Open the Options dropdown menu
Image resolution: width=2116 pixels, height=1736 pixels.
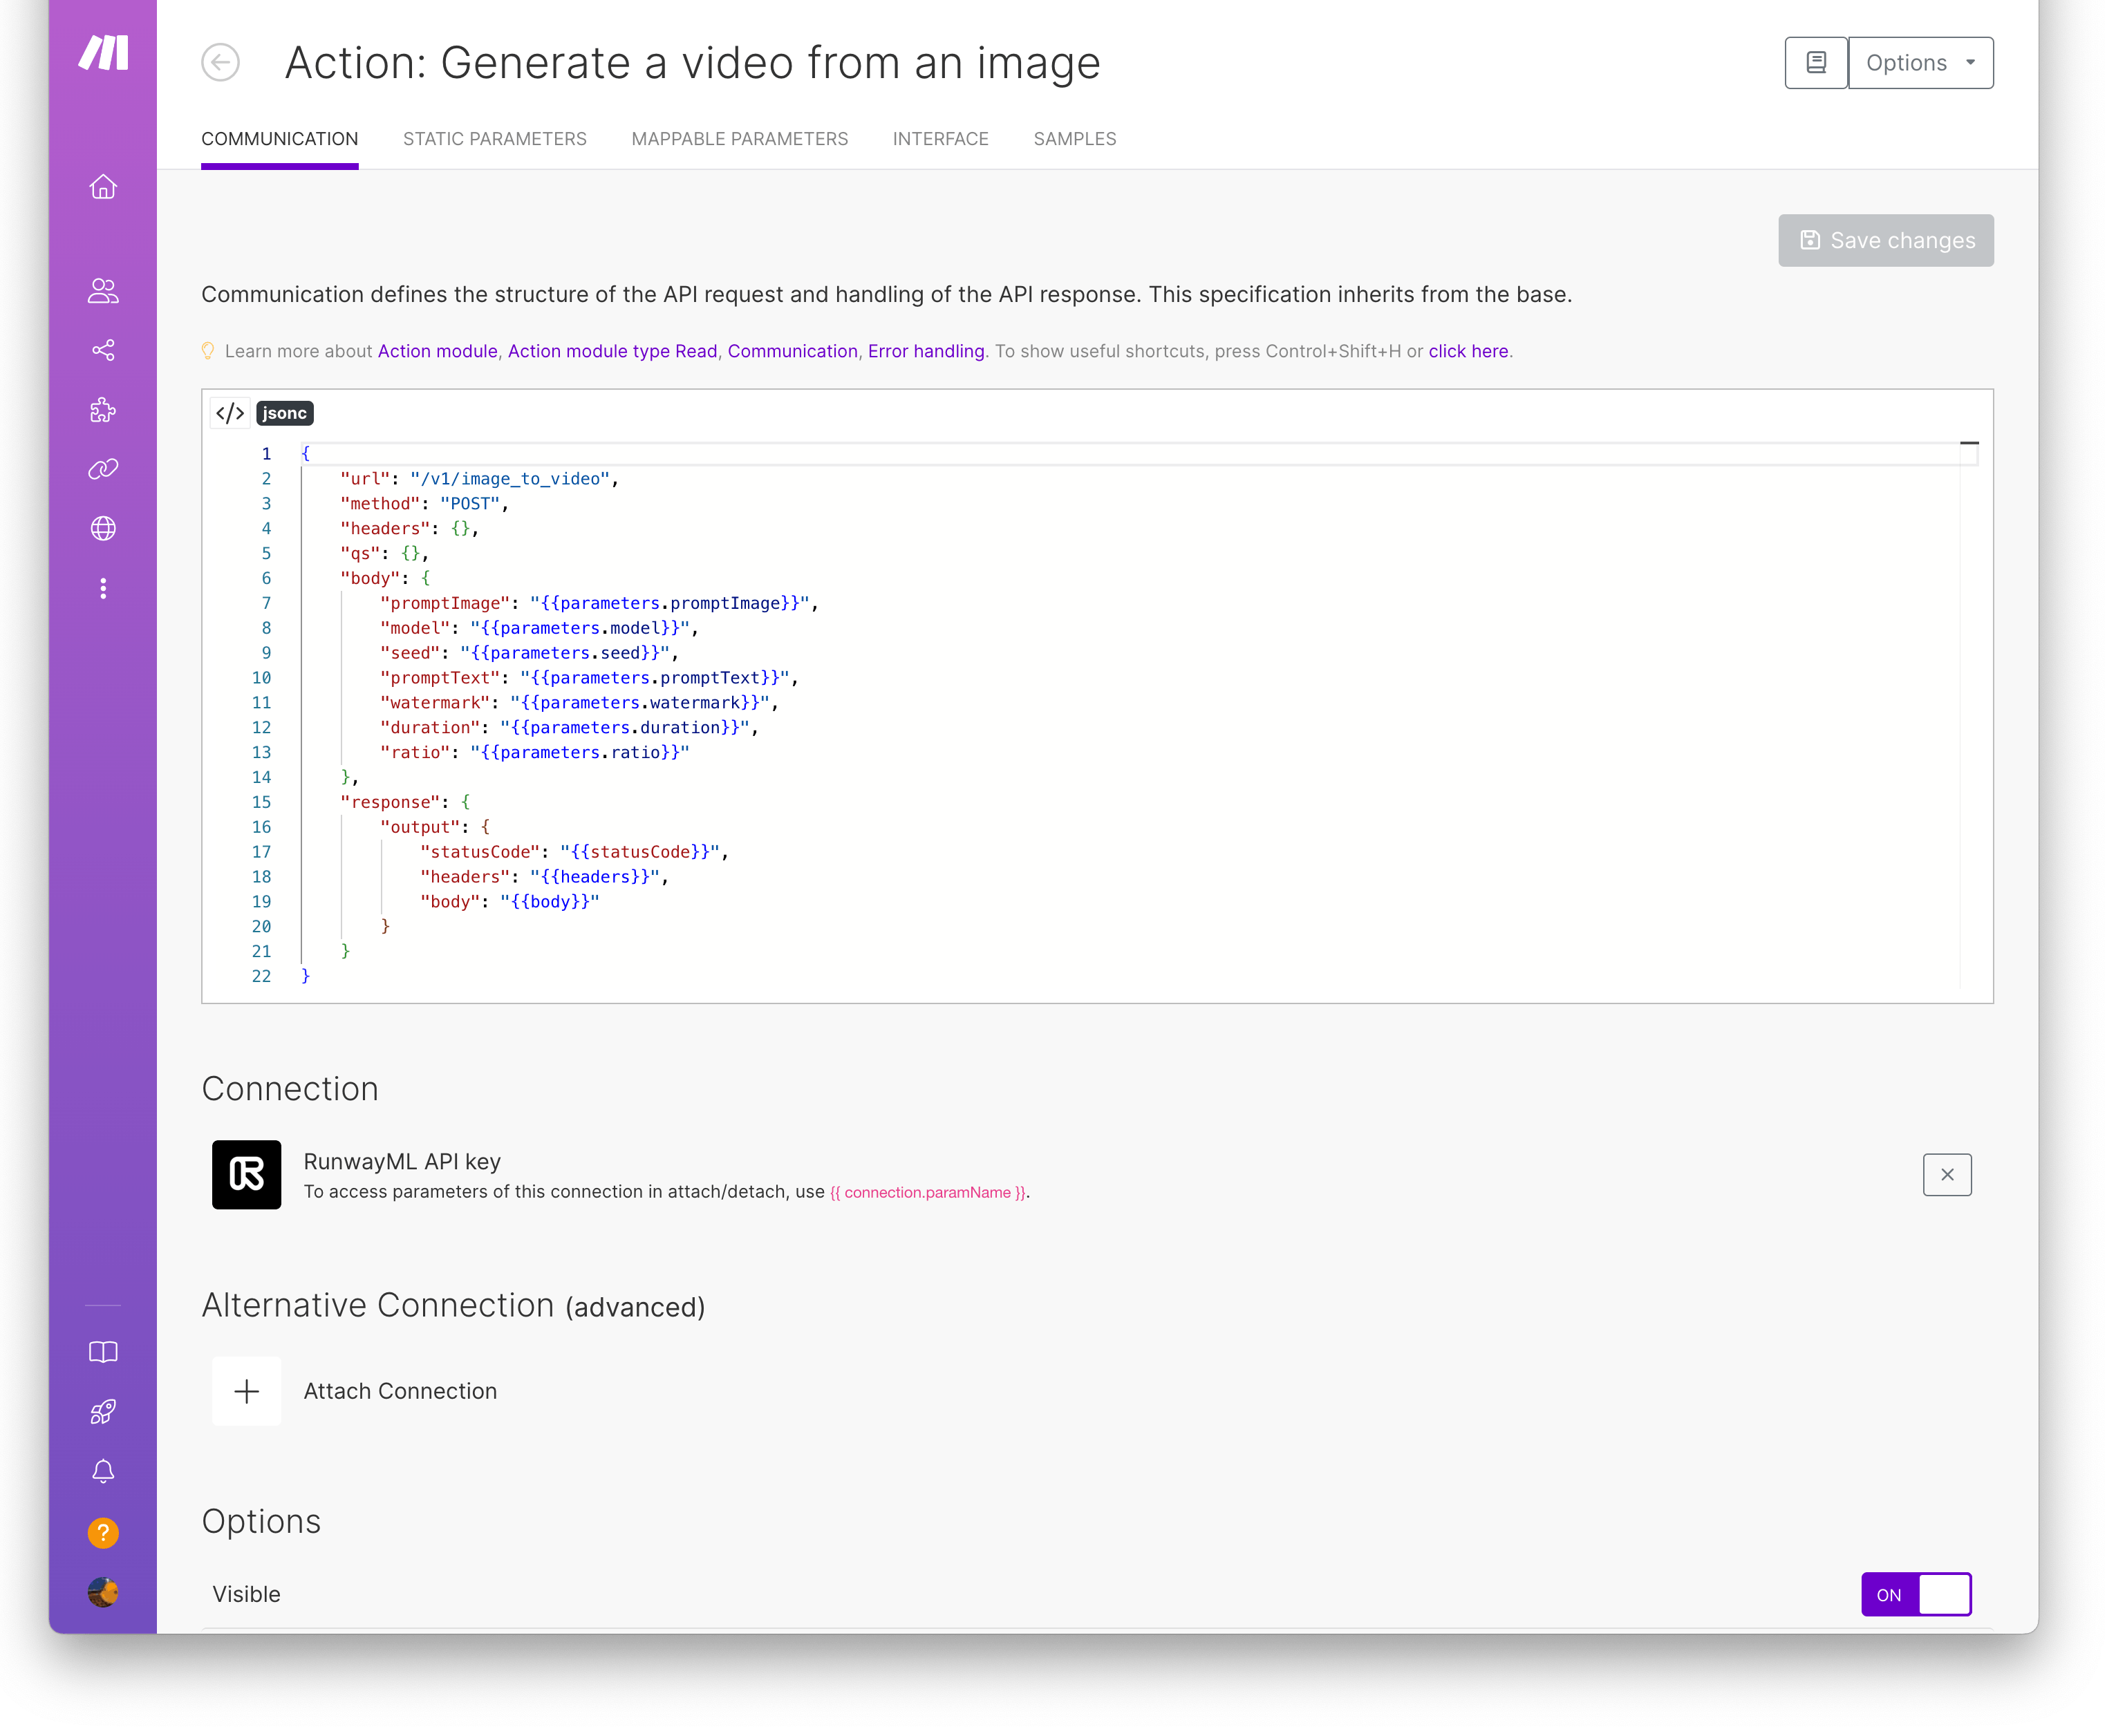pyautogui.click(x=1920, y=63)
